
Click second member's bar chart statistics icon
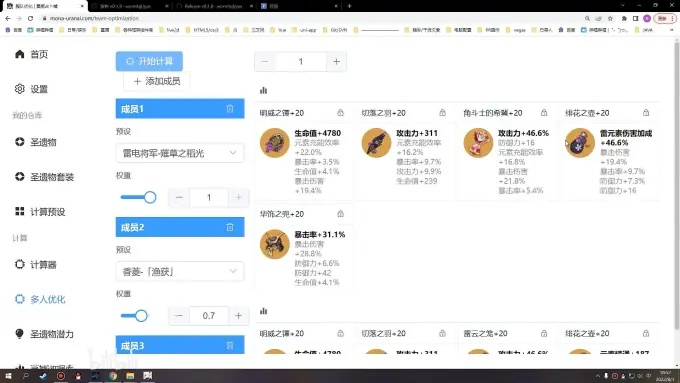tap(263, 311)
